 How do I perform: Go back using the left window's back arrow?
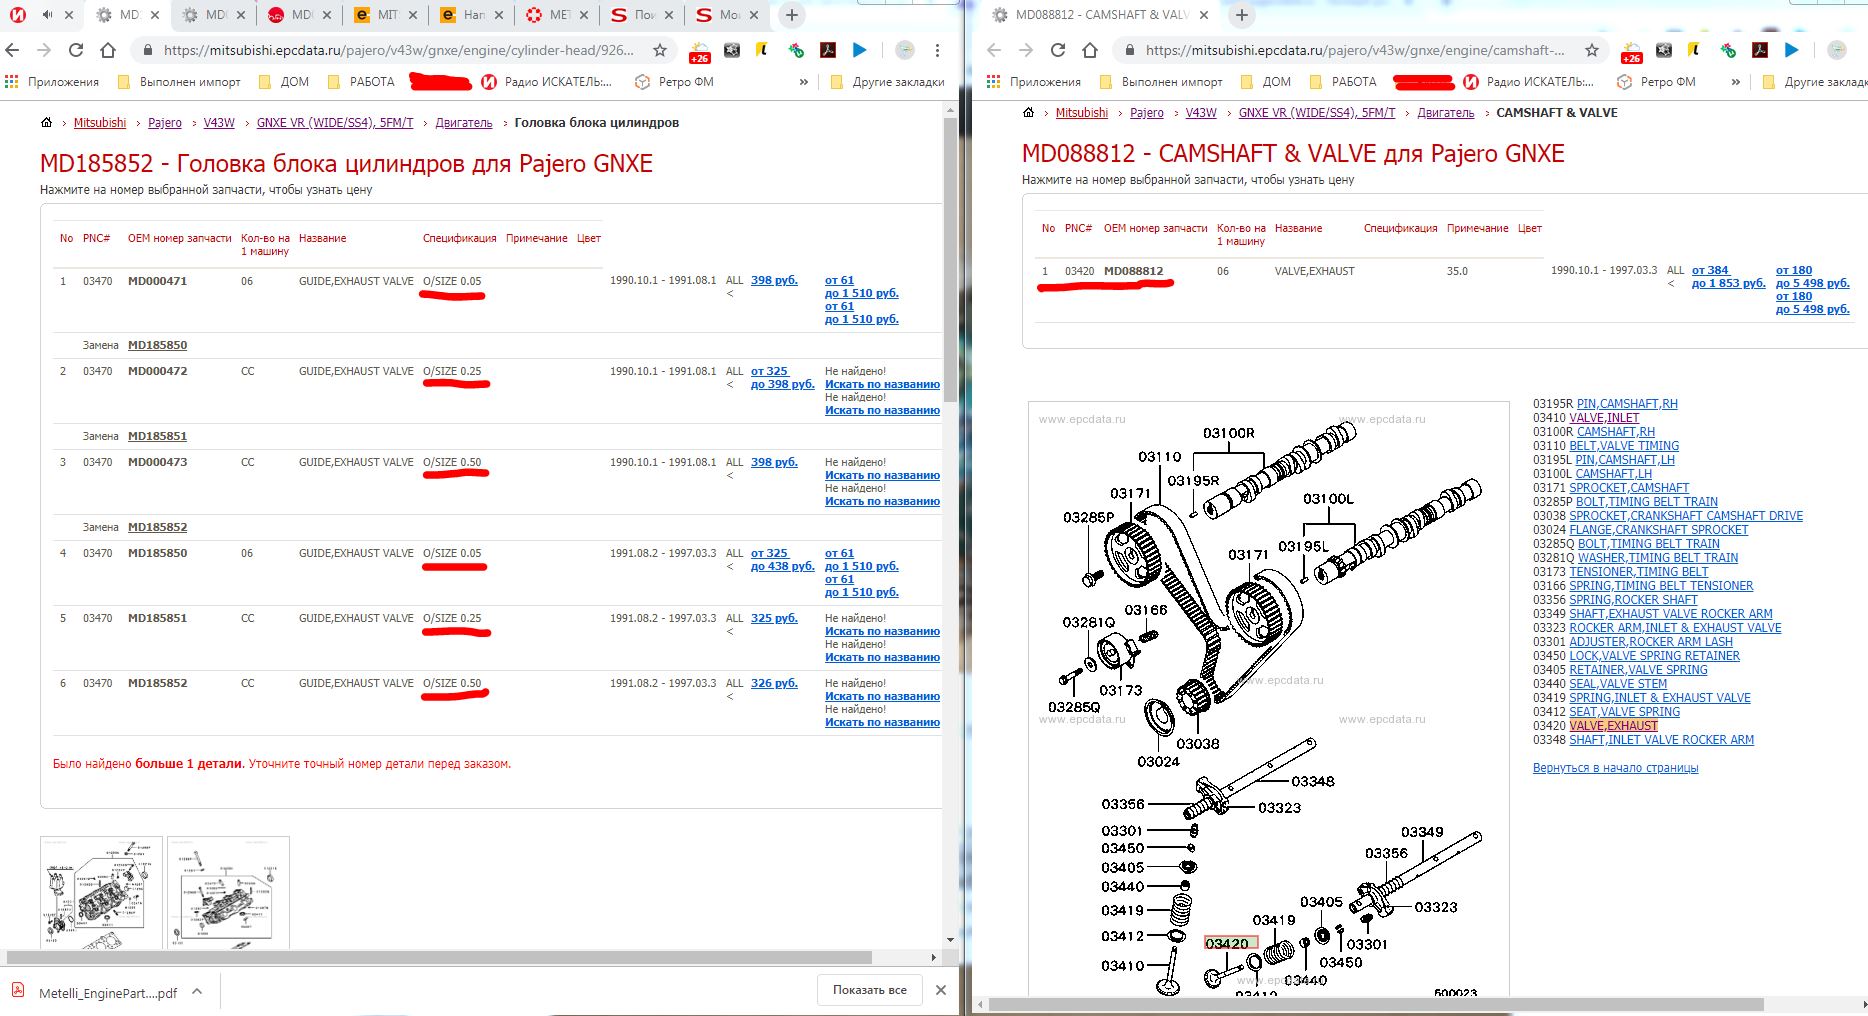pyautogui.click(x=12, y=50)
